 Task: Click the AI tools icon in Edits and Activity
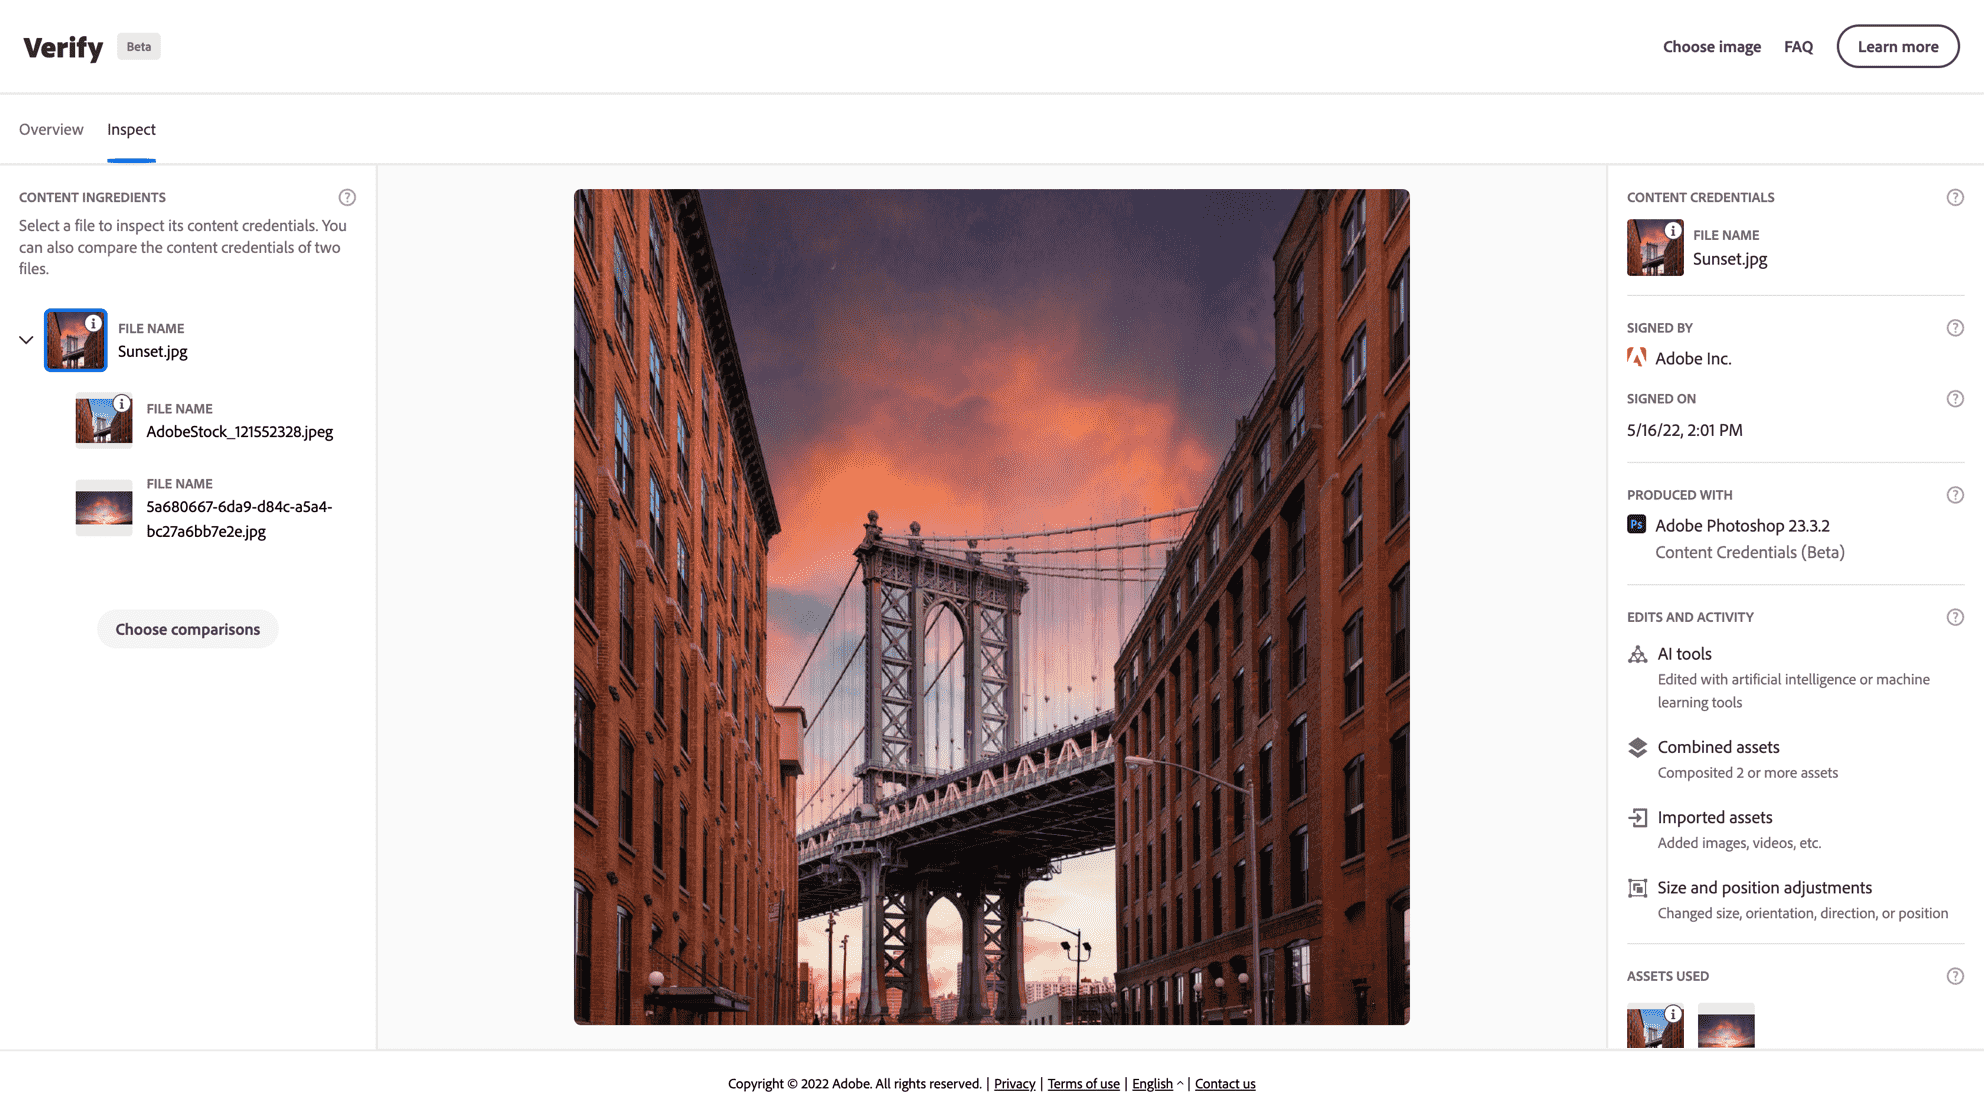pyautogui.click(x=1637, y=654)
